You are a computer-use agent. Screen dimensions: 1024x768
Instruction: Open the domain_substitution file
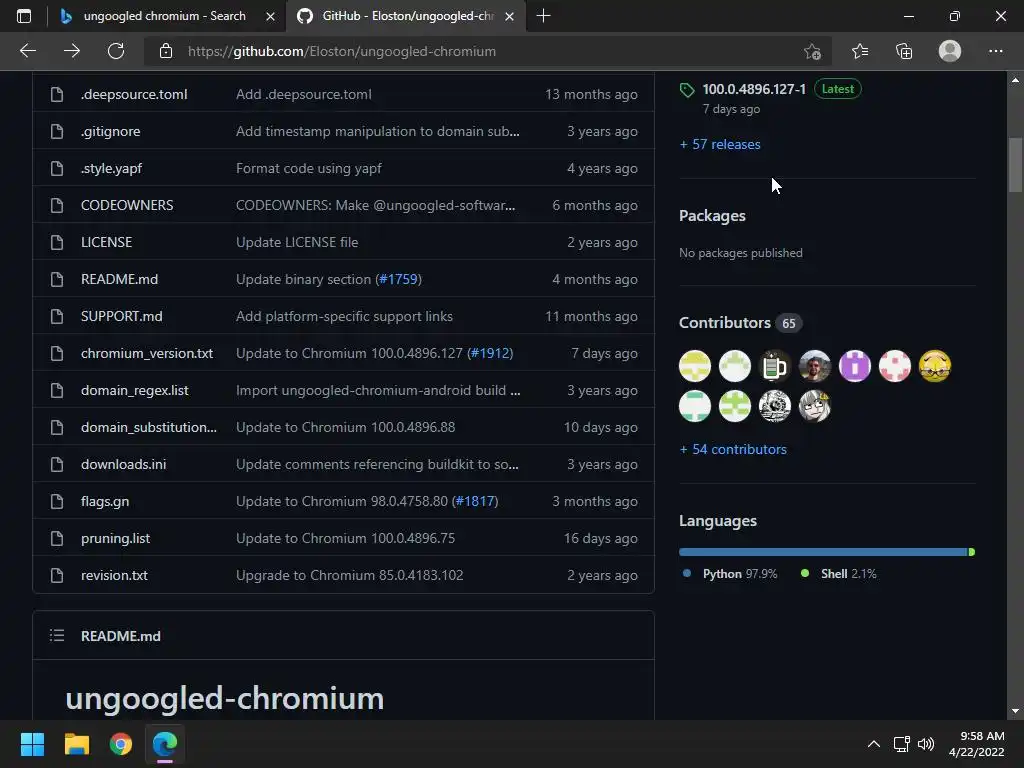click(148, 427)
